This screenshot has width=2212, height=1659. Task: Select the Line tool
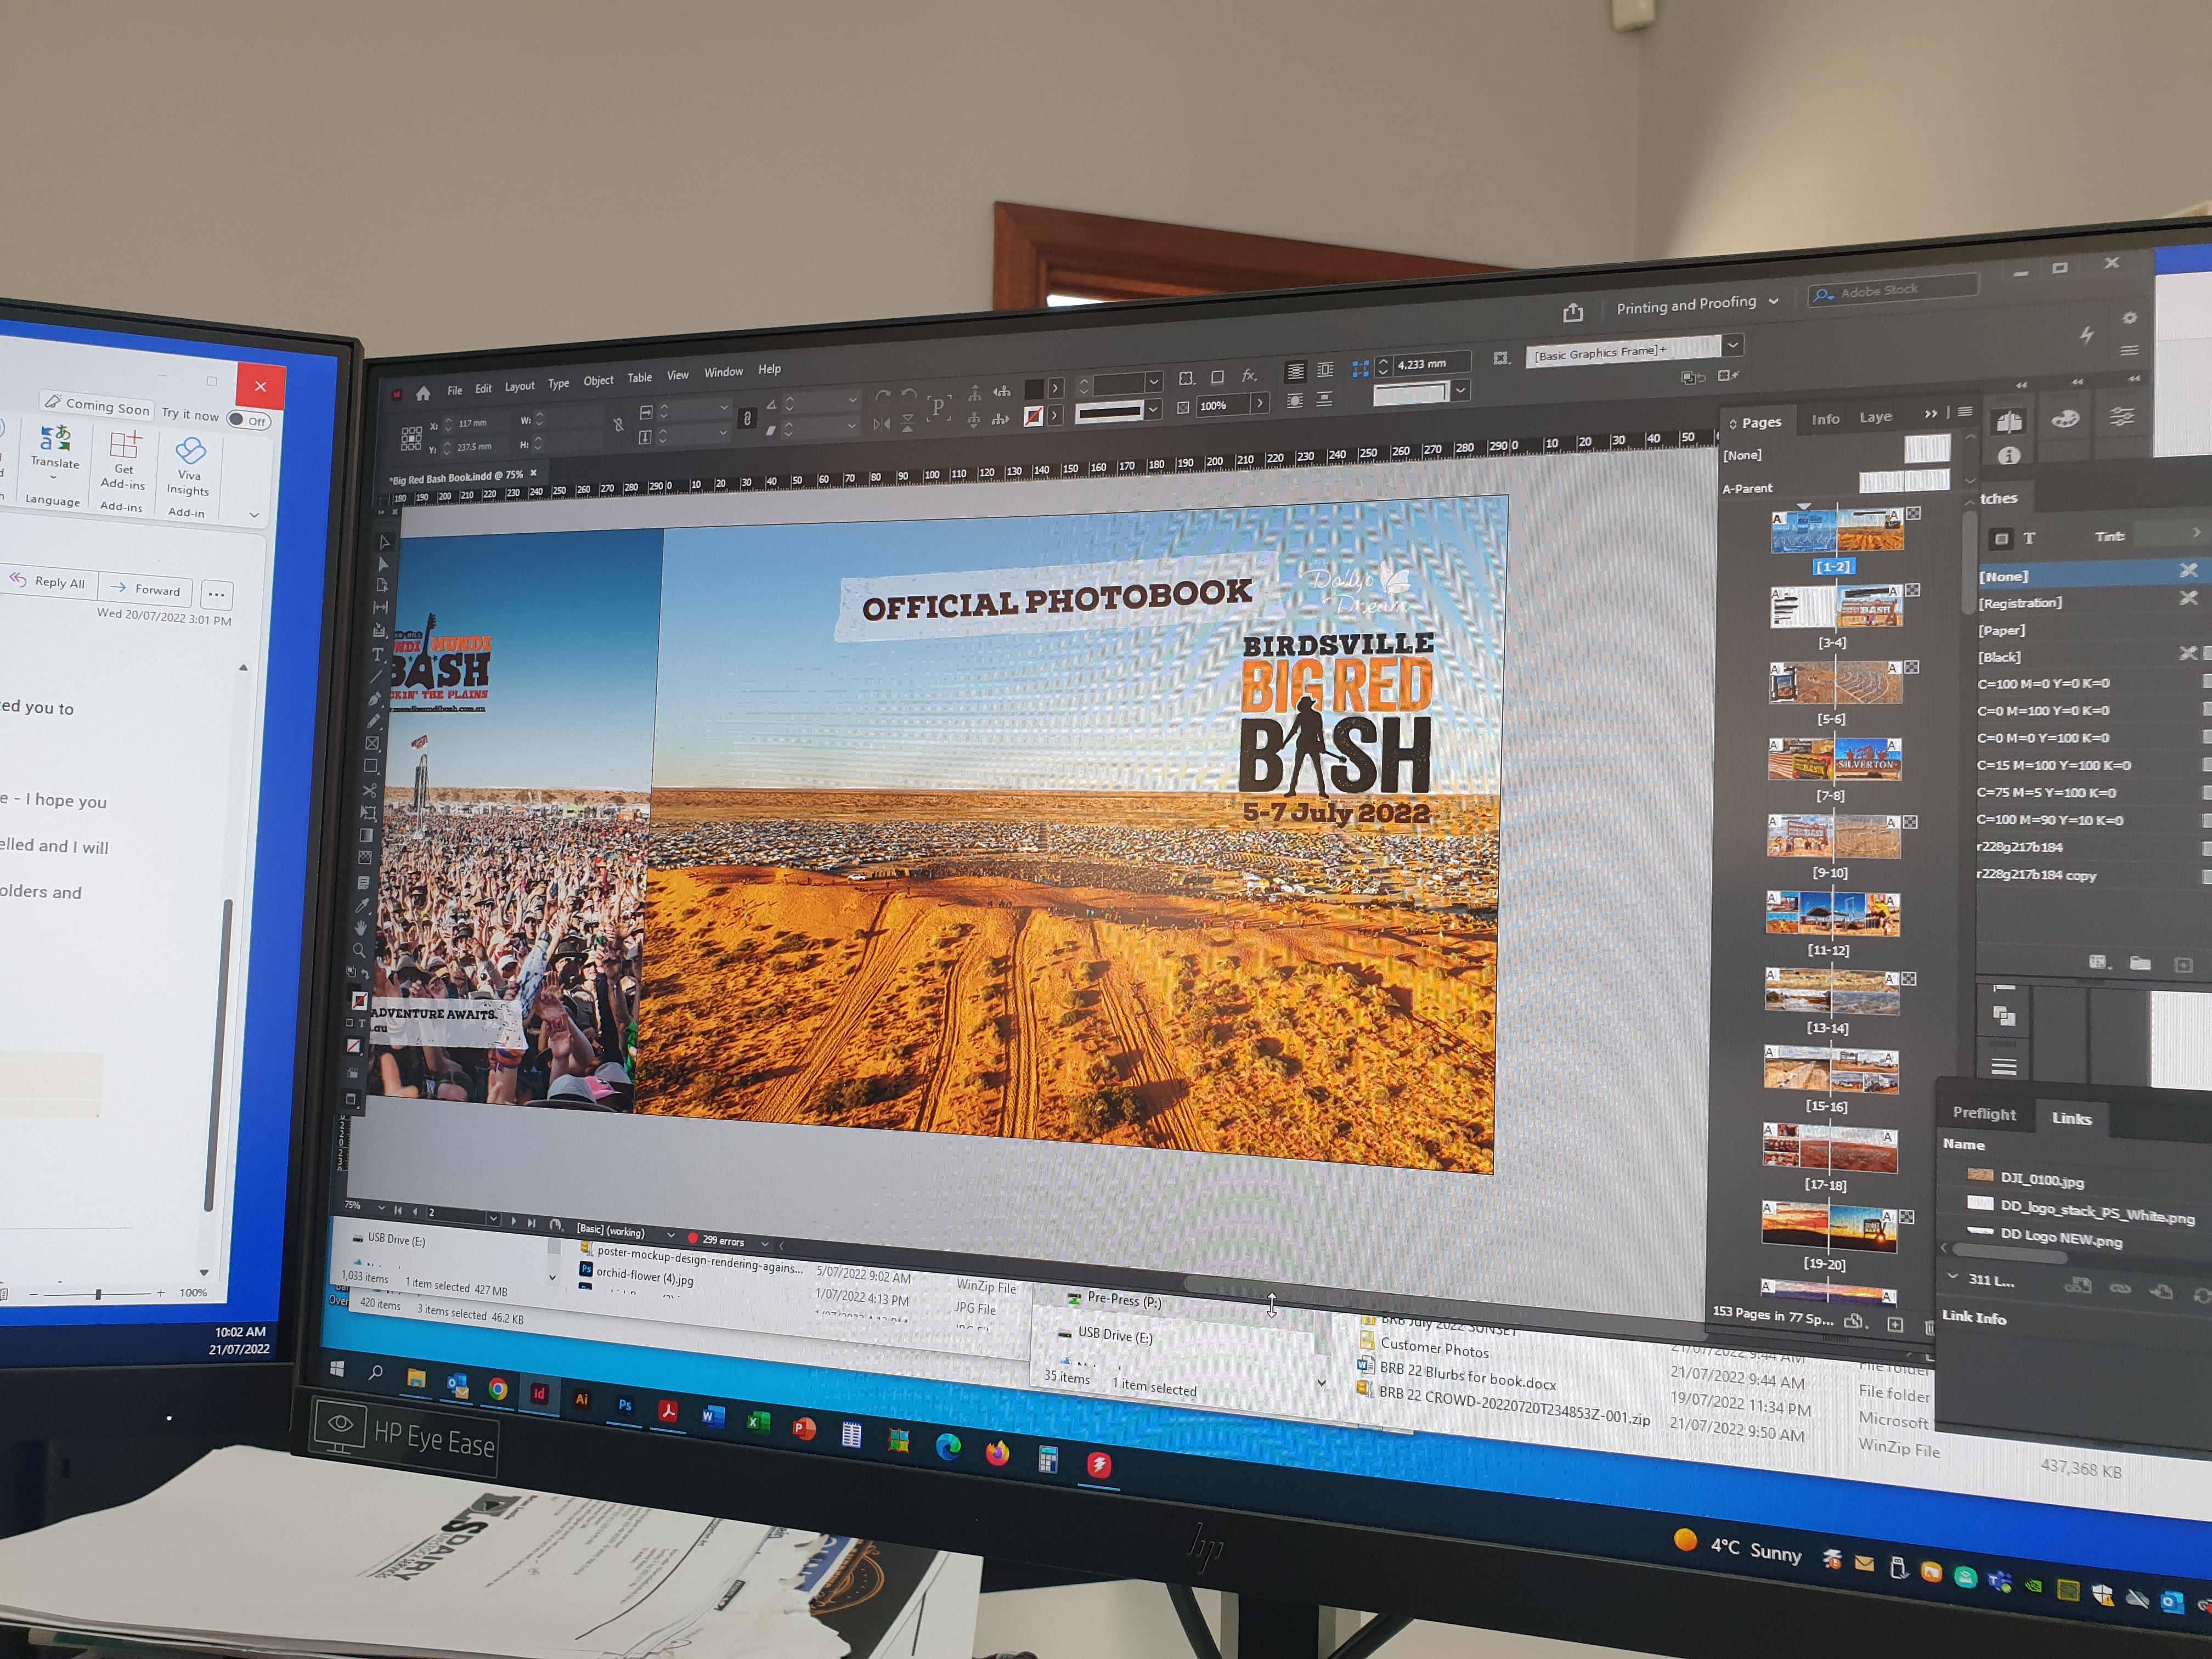pos(377,676)
